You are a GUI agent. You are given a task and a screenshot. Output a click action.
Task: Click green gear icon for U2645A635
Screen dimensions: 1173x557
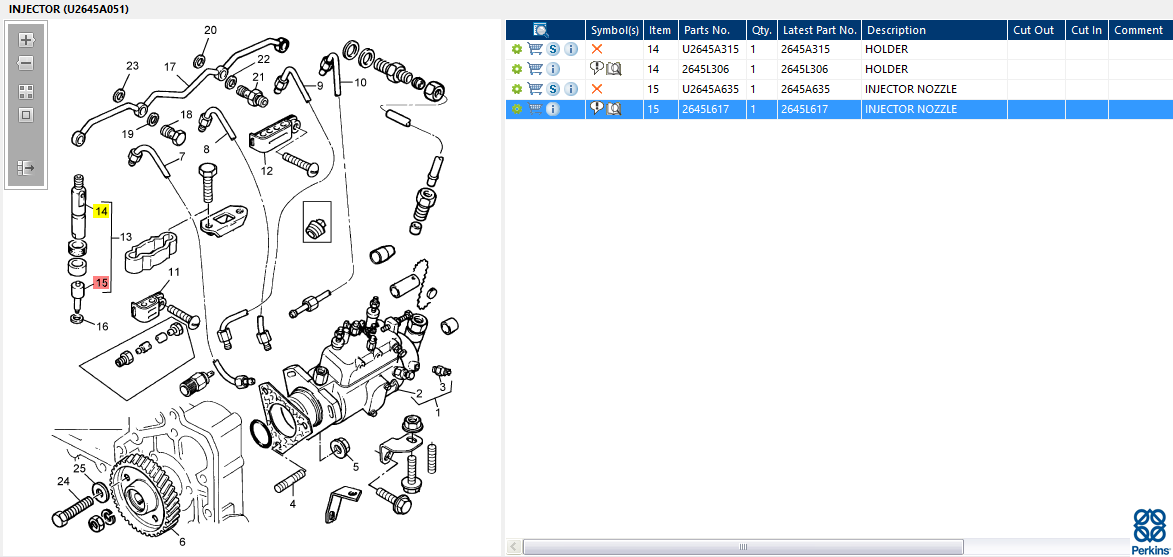(516, 90)
